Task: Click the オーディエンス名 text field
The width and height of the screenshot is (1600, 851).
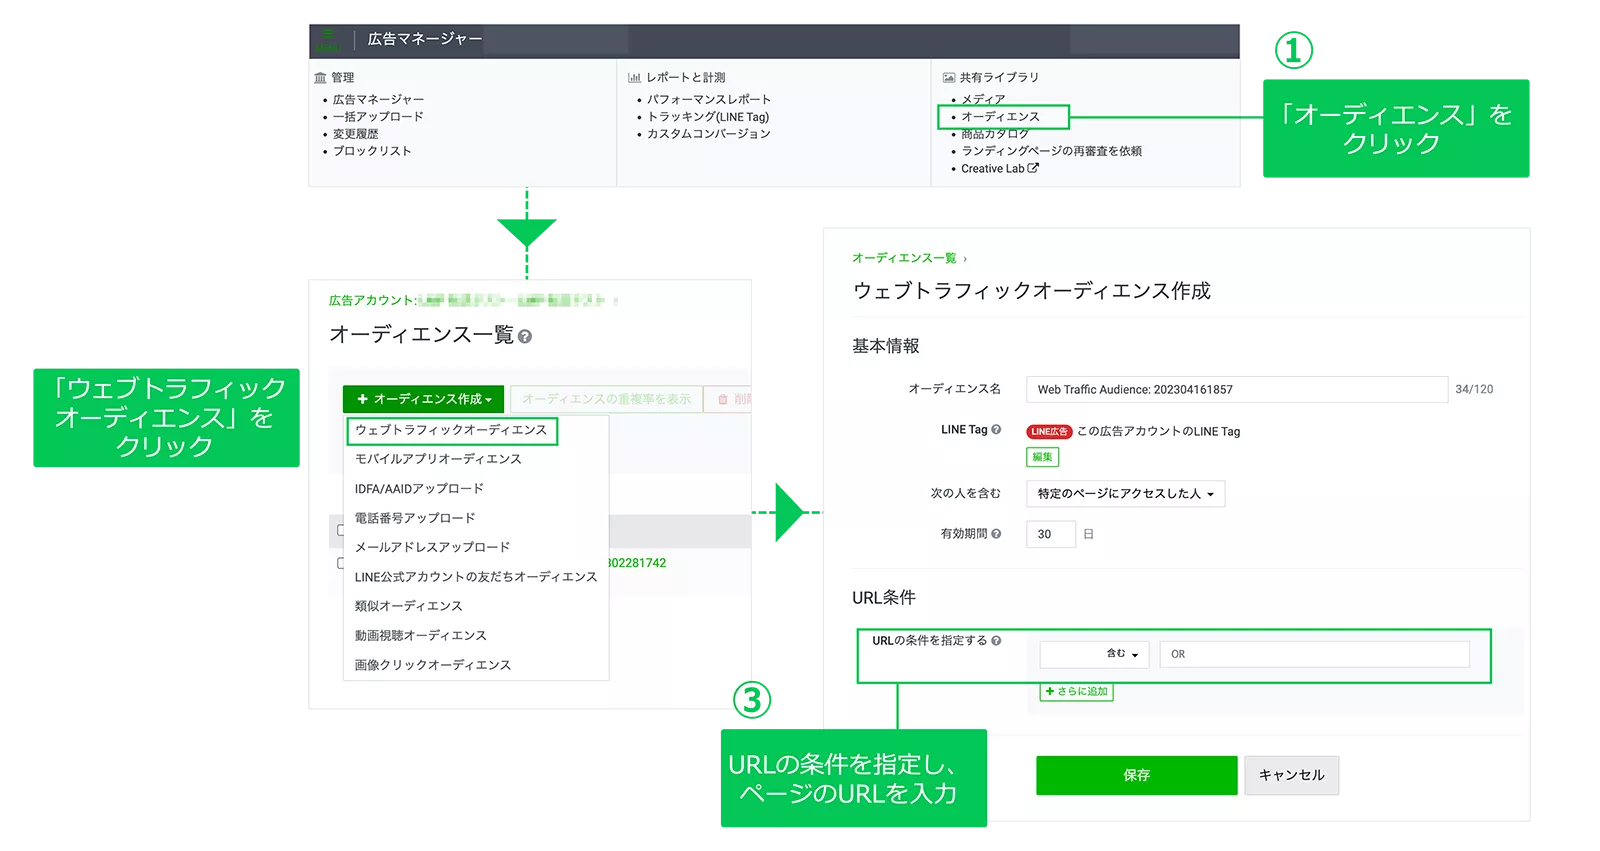Action: 1236,389
